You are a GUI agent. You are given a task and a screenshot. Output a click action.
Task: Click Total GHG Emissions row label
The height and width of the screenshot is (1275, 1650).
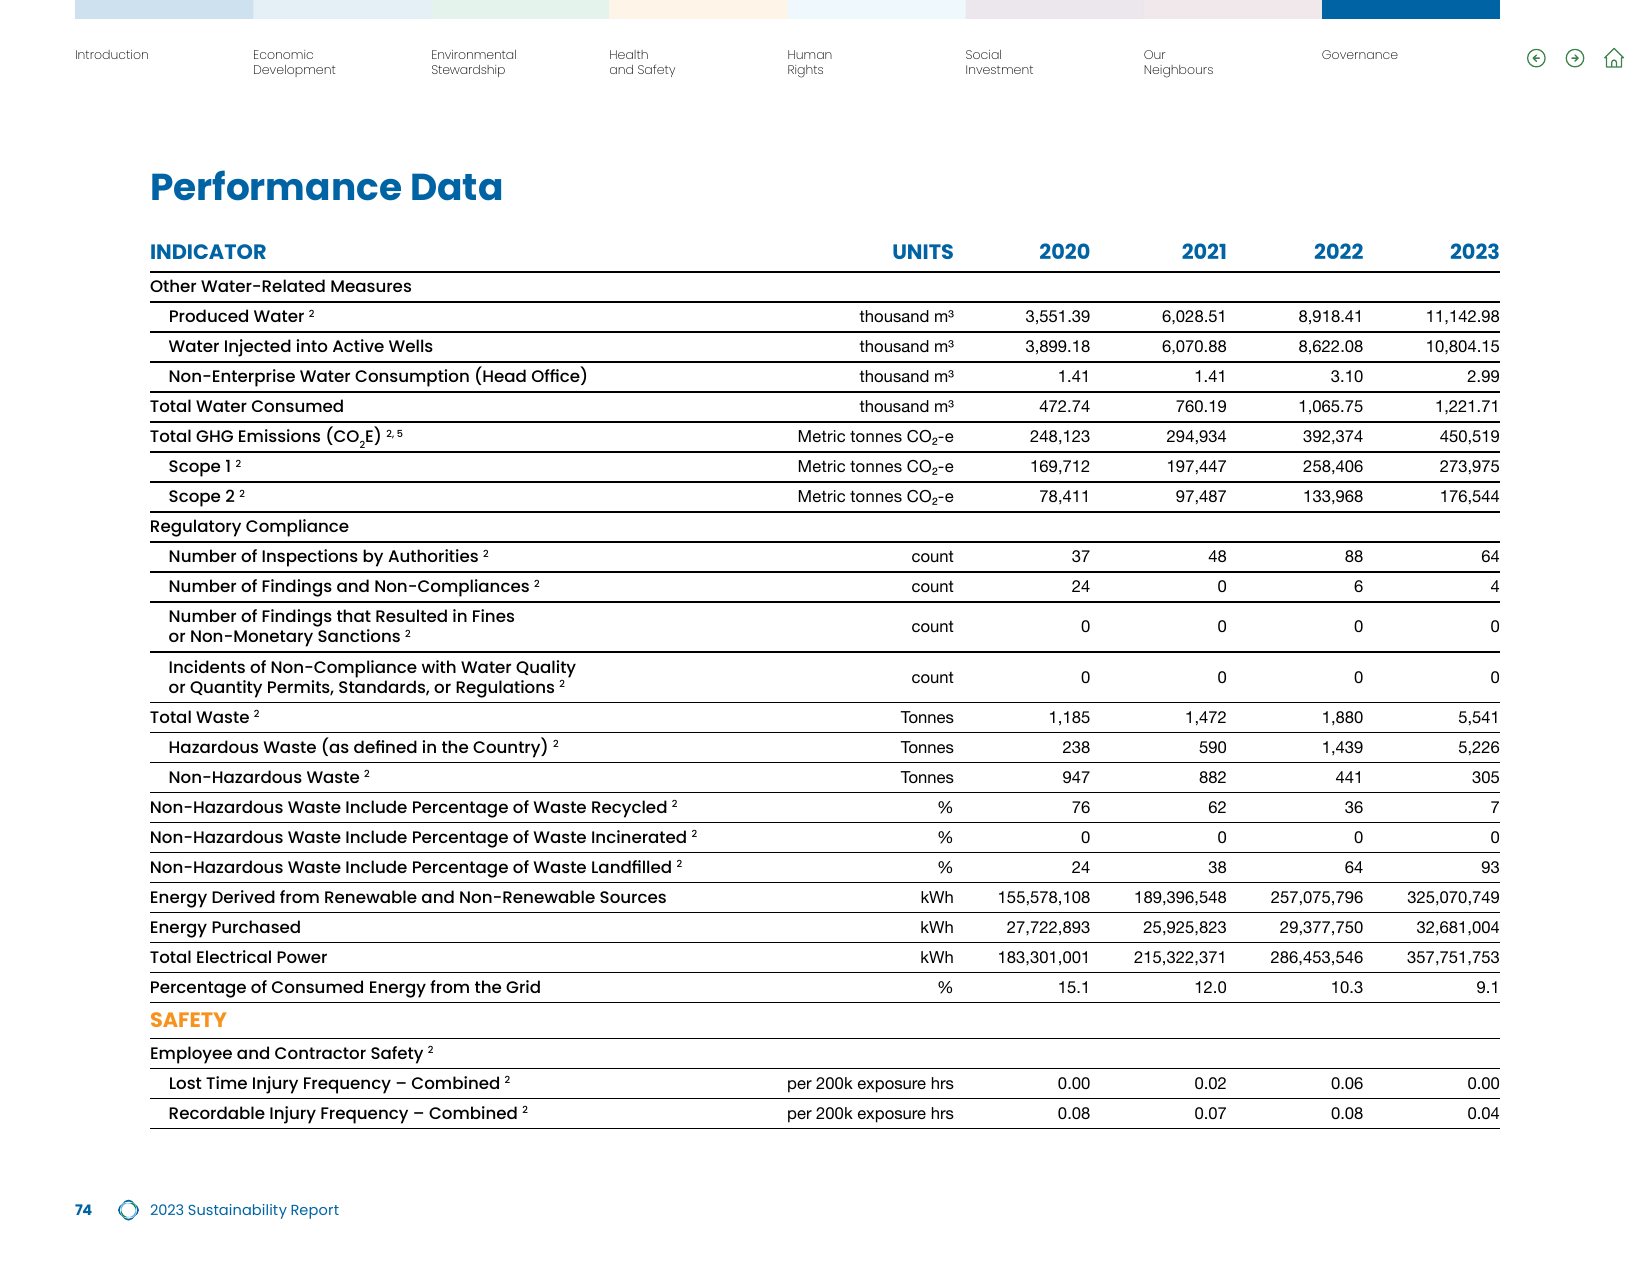(x=276, y=437)
